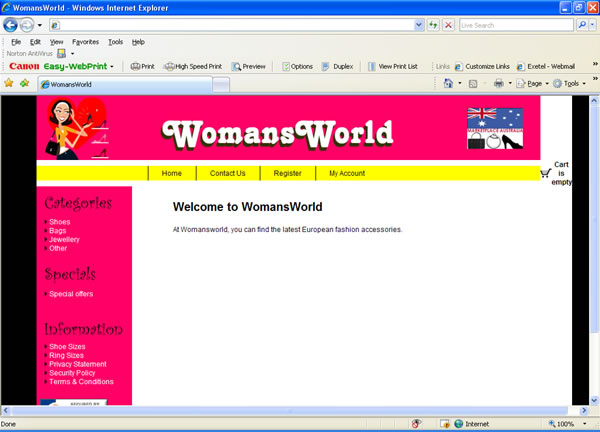Click the Australian marketplace flag logo
Viewport: 600px width, 432px height.
tap(495, 129)
